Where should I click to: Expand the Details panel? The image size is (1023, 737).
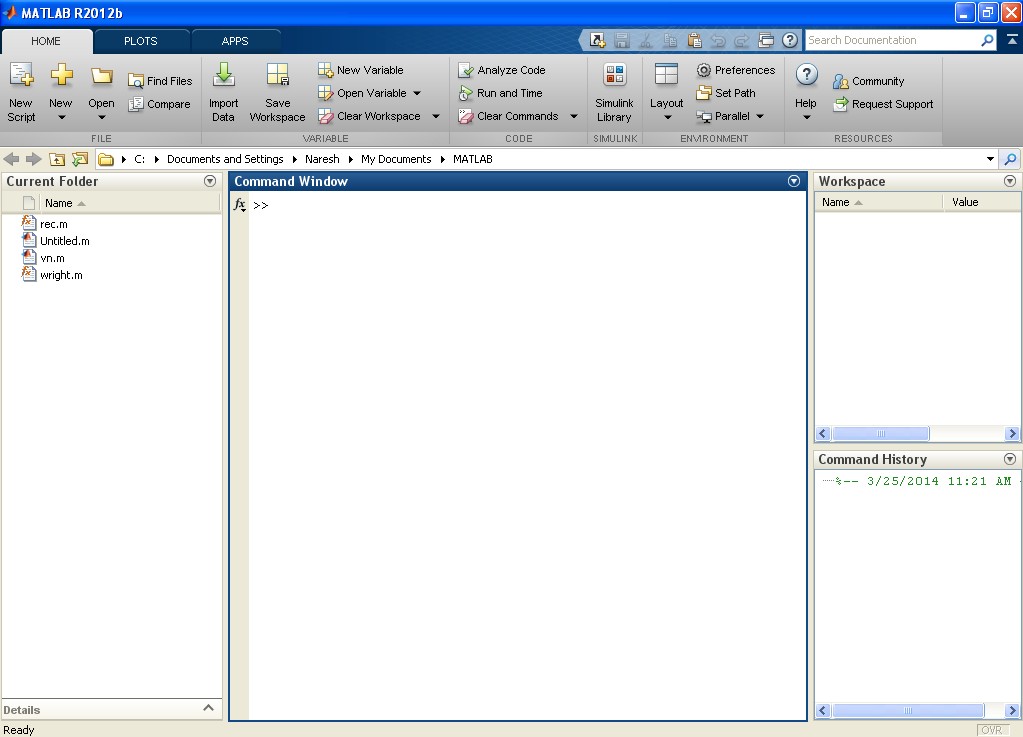coord(208,708)
